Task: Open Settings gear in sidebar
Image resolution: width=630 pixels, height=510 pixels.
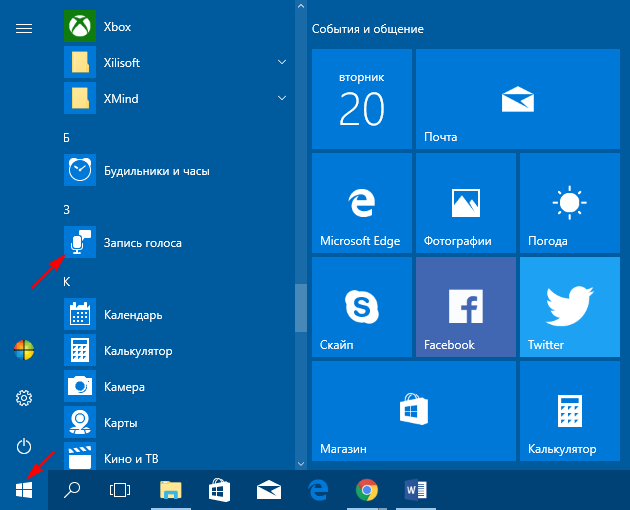Action: (x=24, y=399)
